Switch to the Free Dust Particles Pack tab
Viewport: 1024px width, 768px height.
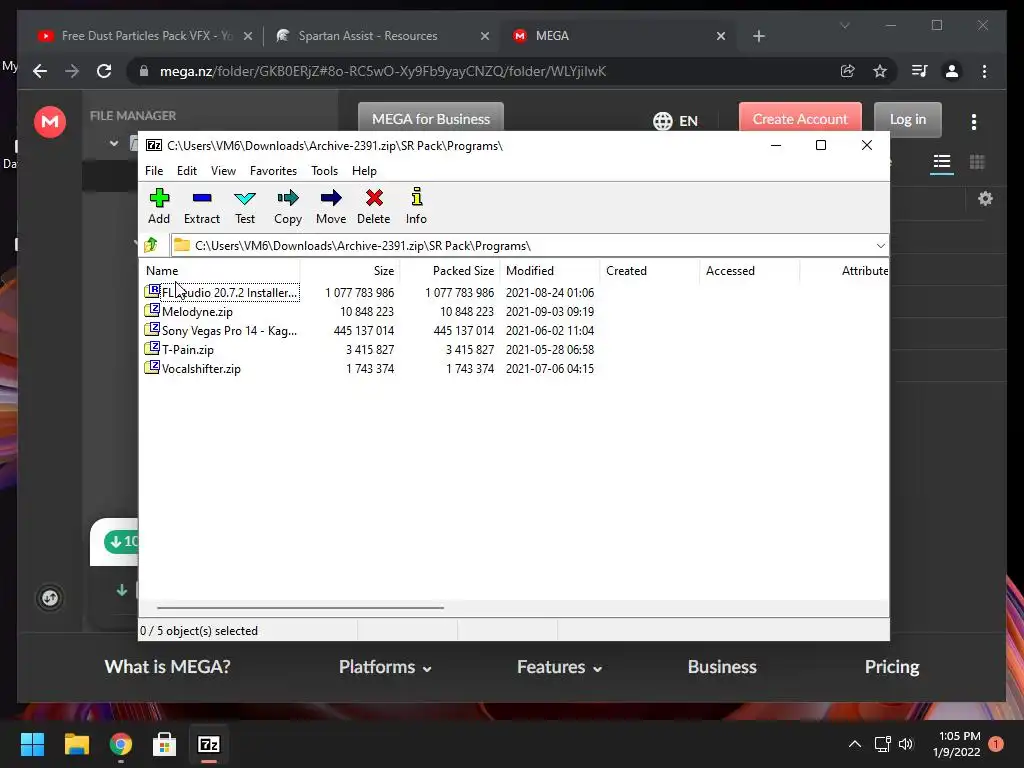click(x=144, y=36)
